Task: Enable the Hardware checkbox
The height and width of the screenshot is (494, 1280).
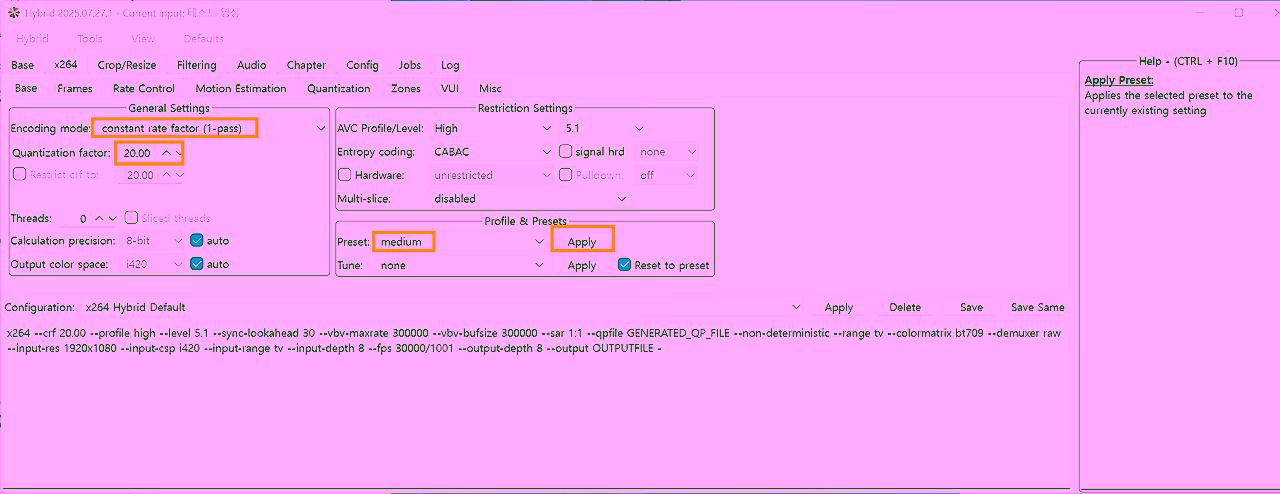Action: click(x=345, y=175)
